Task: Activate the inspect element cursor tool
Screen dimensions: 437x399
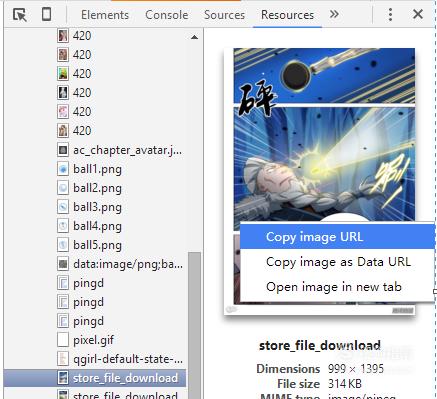Action: [x=20, y=15]
